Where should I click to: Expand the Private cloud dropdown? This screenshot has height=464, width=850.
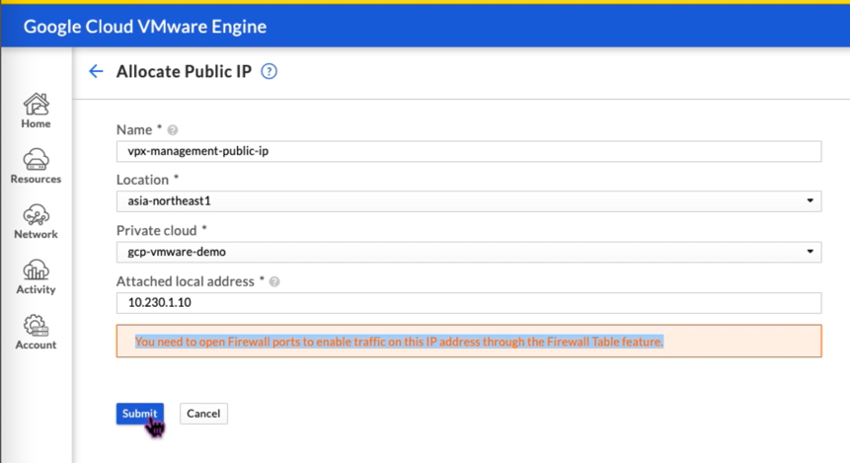[x=469, y=252]
